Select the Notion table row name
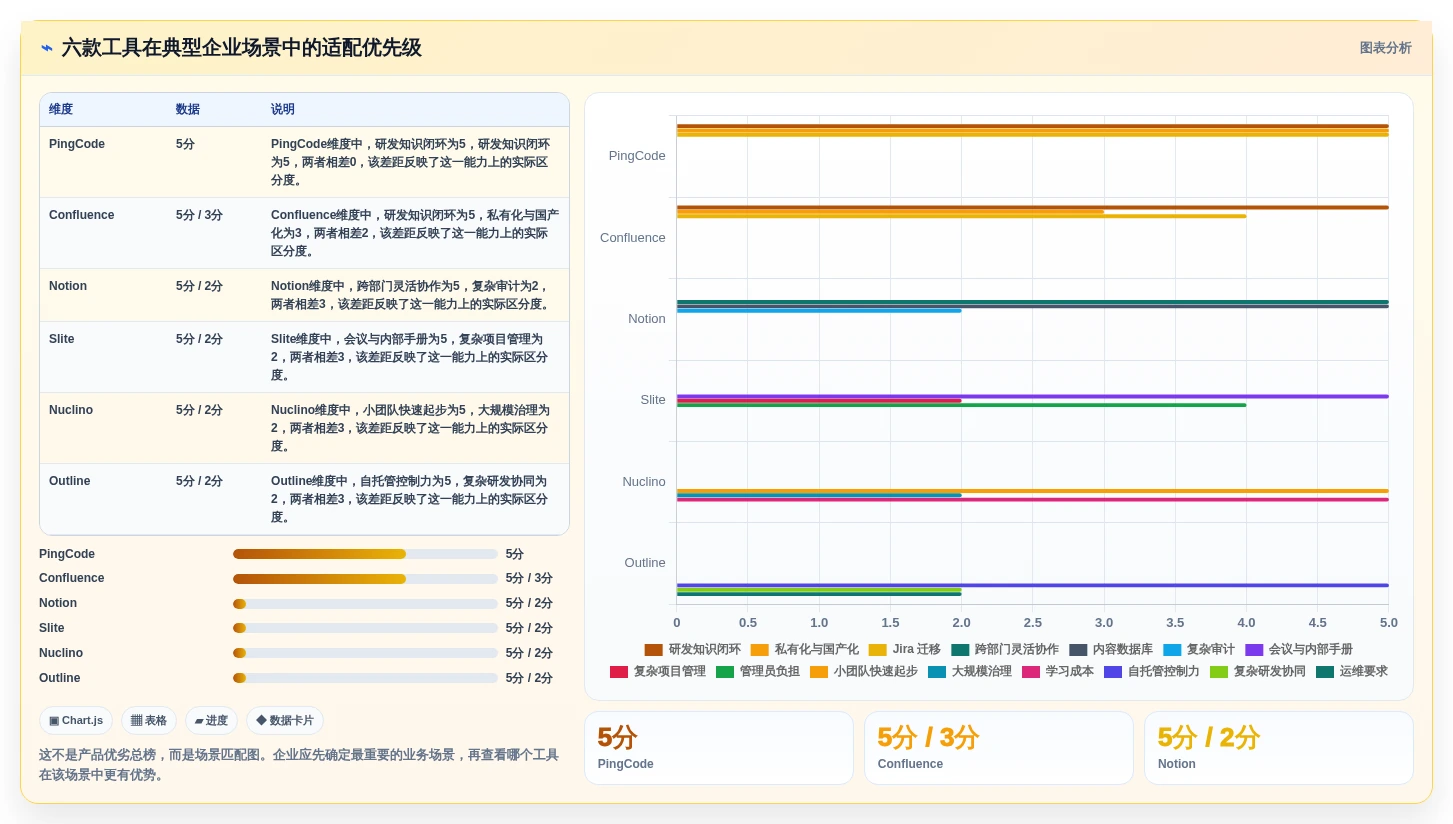This screenshot has width=1453, height=824. pos(68,286)
